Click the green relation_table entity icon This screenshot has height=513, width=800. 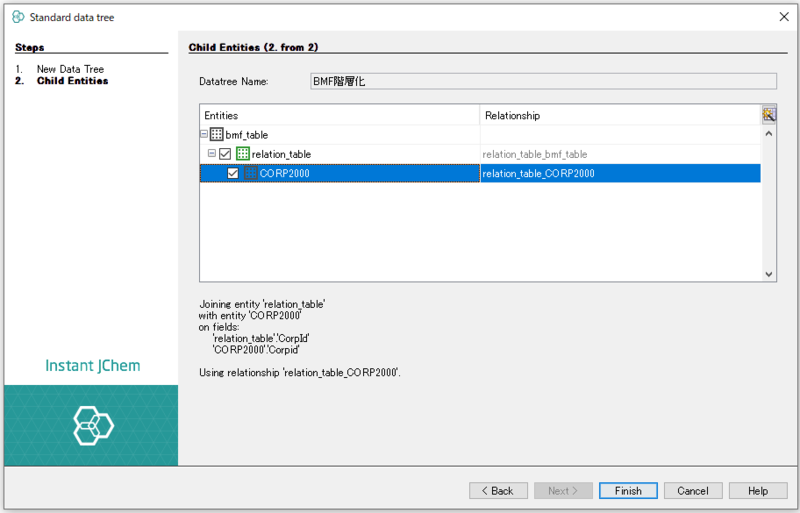tap(243, 154)
